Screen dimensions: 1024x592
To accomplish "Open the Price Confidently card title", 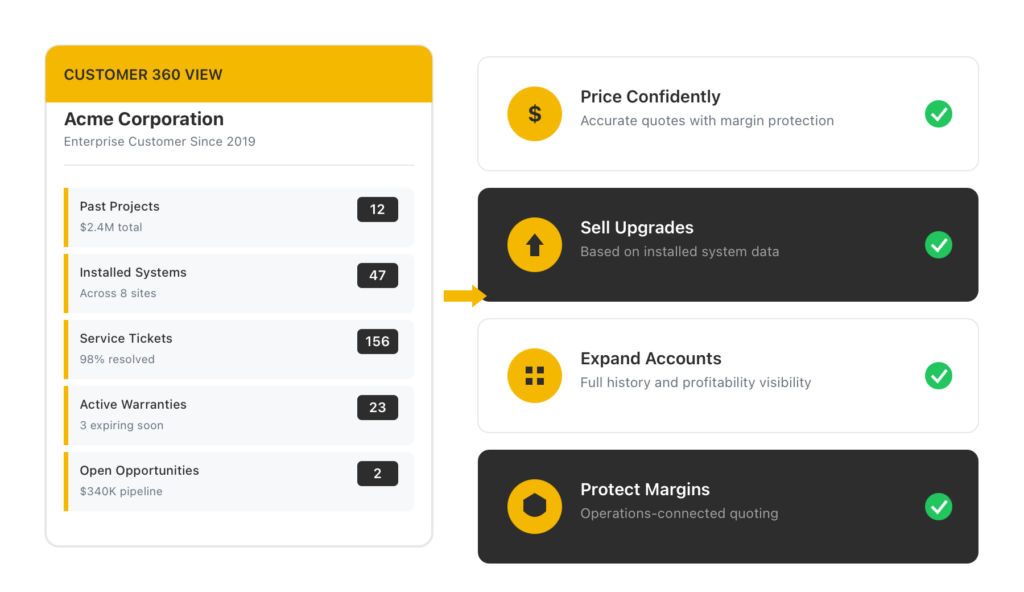I will tap(650, 97).
